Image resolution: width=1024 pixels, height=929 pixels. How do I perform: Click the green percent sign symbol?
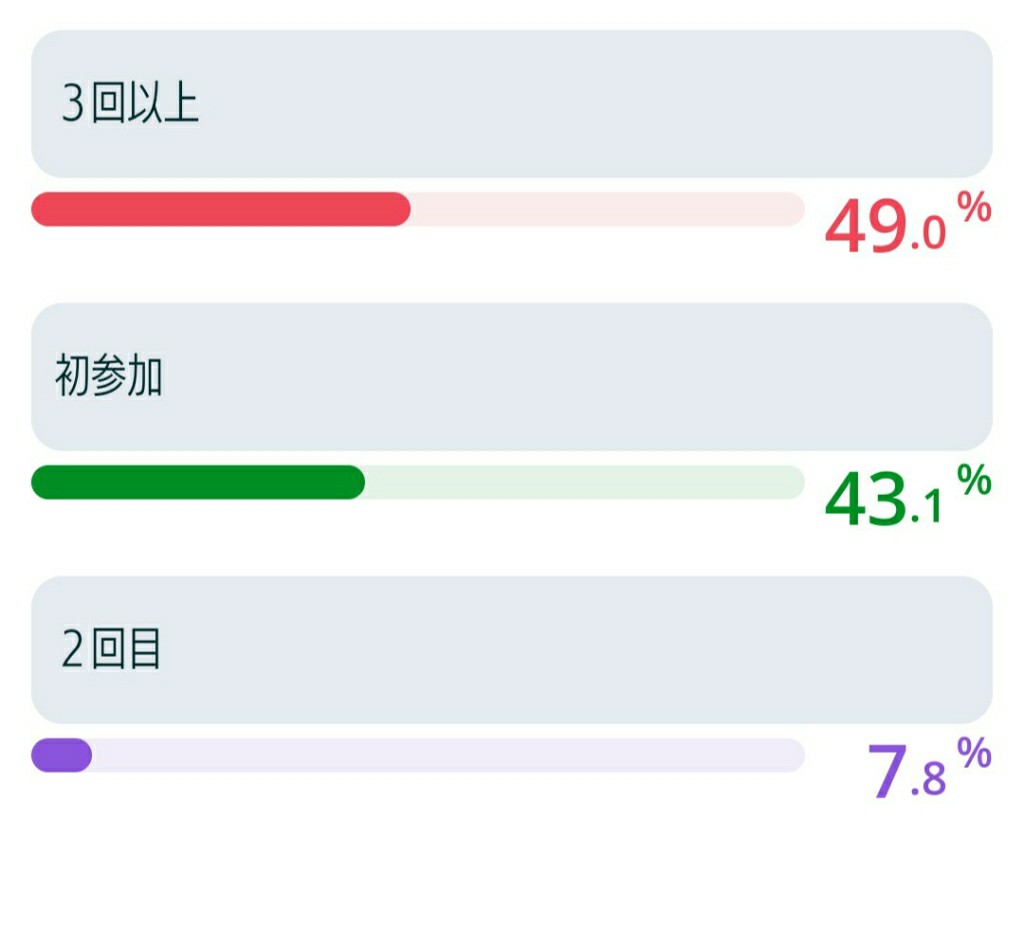coord(974,480)
